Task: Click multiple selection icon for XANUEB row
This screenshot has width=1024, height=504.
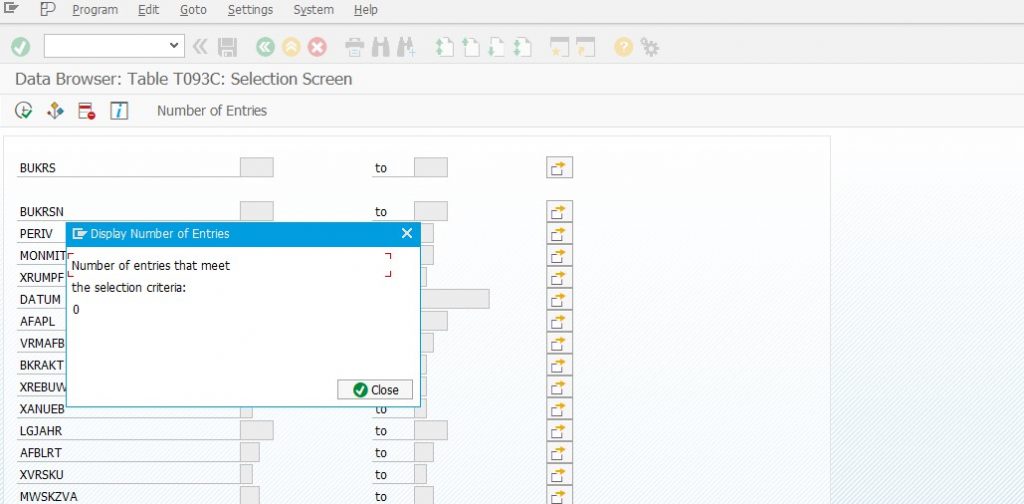Action: pos(559,409)
